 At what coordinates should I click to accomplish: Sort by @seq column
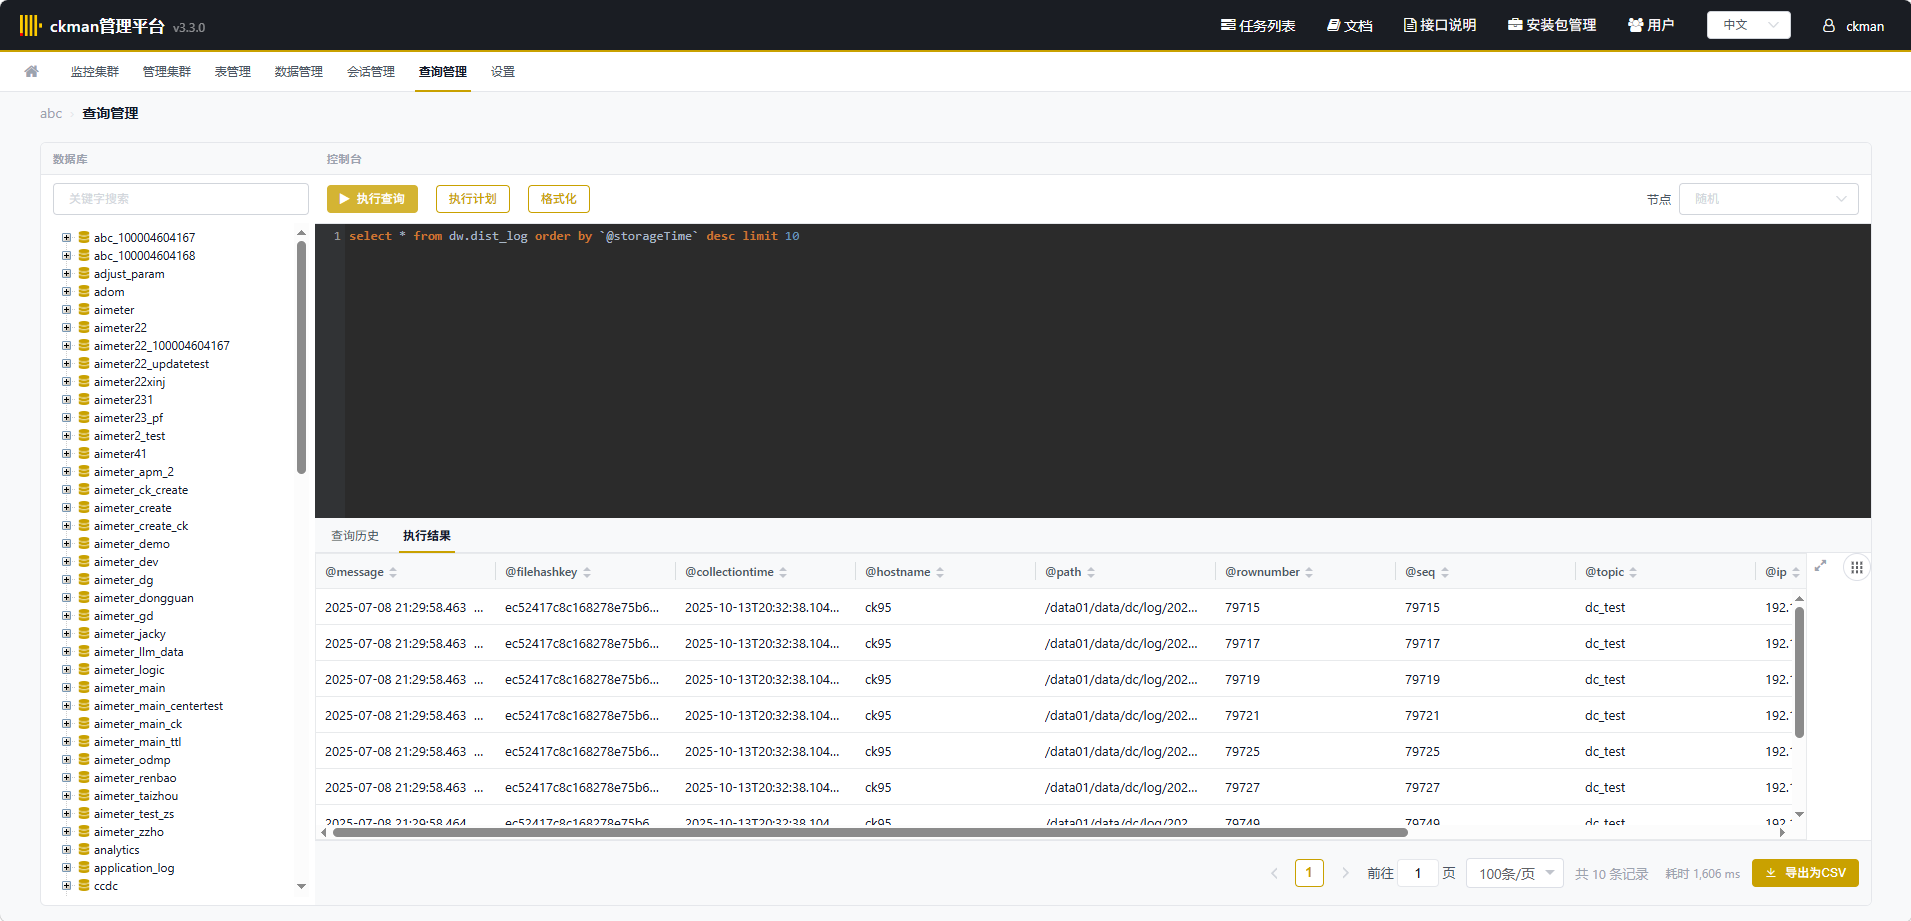click(1445, 572)
